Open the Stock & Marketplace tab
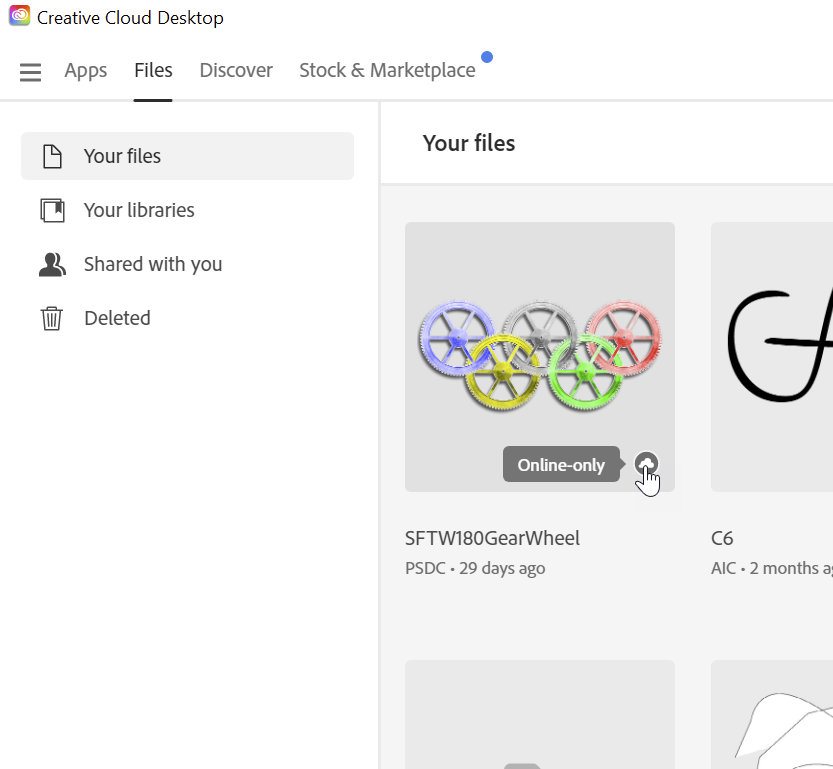The width and height of the screenshot is (833, 769). point(387,70)
